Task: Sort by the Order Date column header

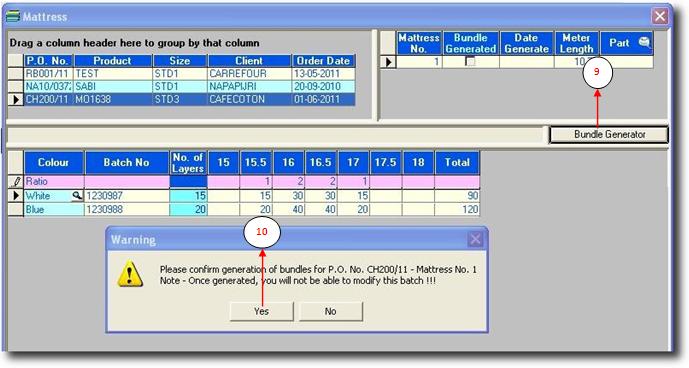Action: (323, 61)
